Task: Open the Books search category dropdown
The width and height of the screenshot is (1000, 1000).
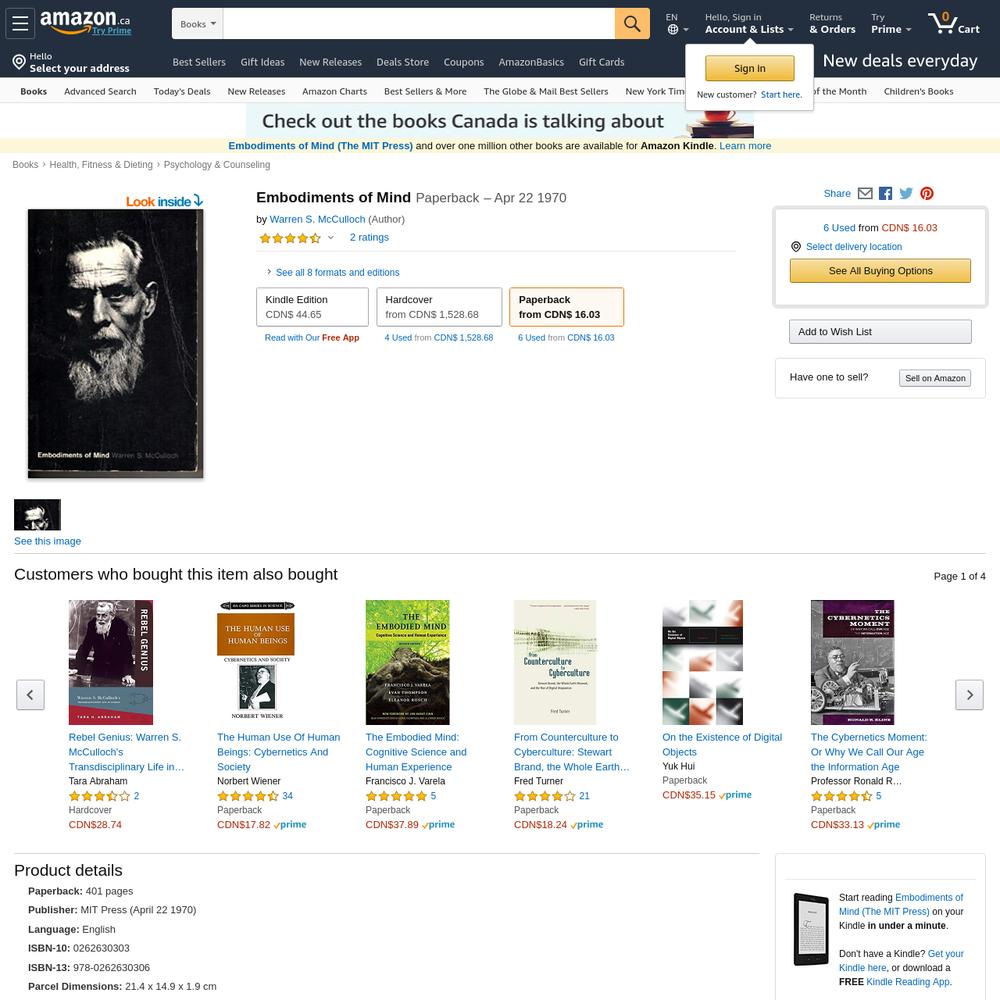Action: [198, 24]
